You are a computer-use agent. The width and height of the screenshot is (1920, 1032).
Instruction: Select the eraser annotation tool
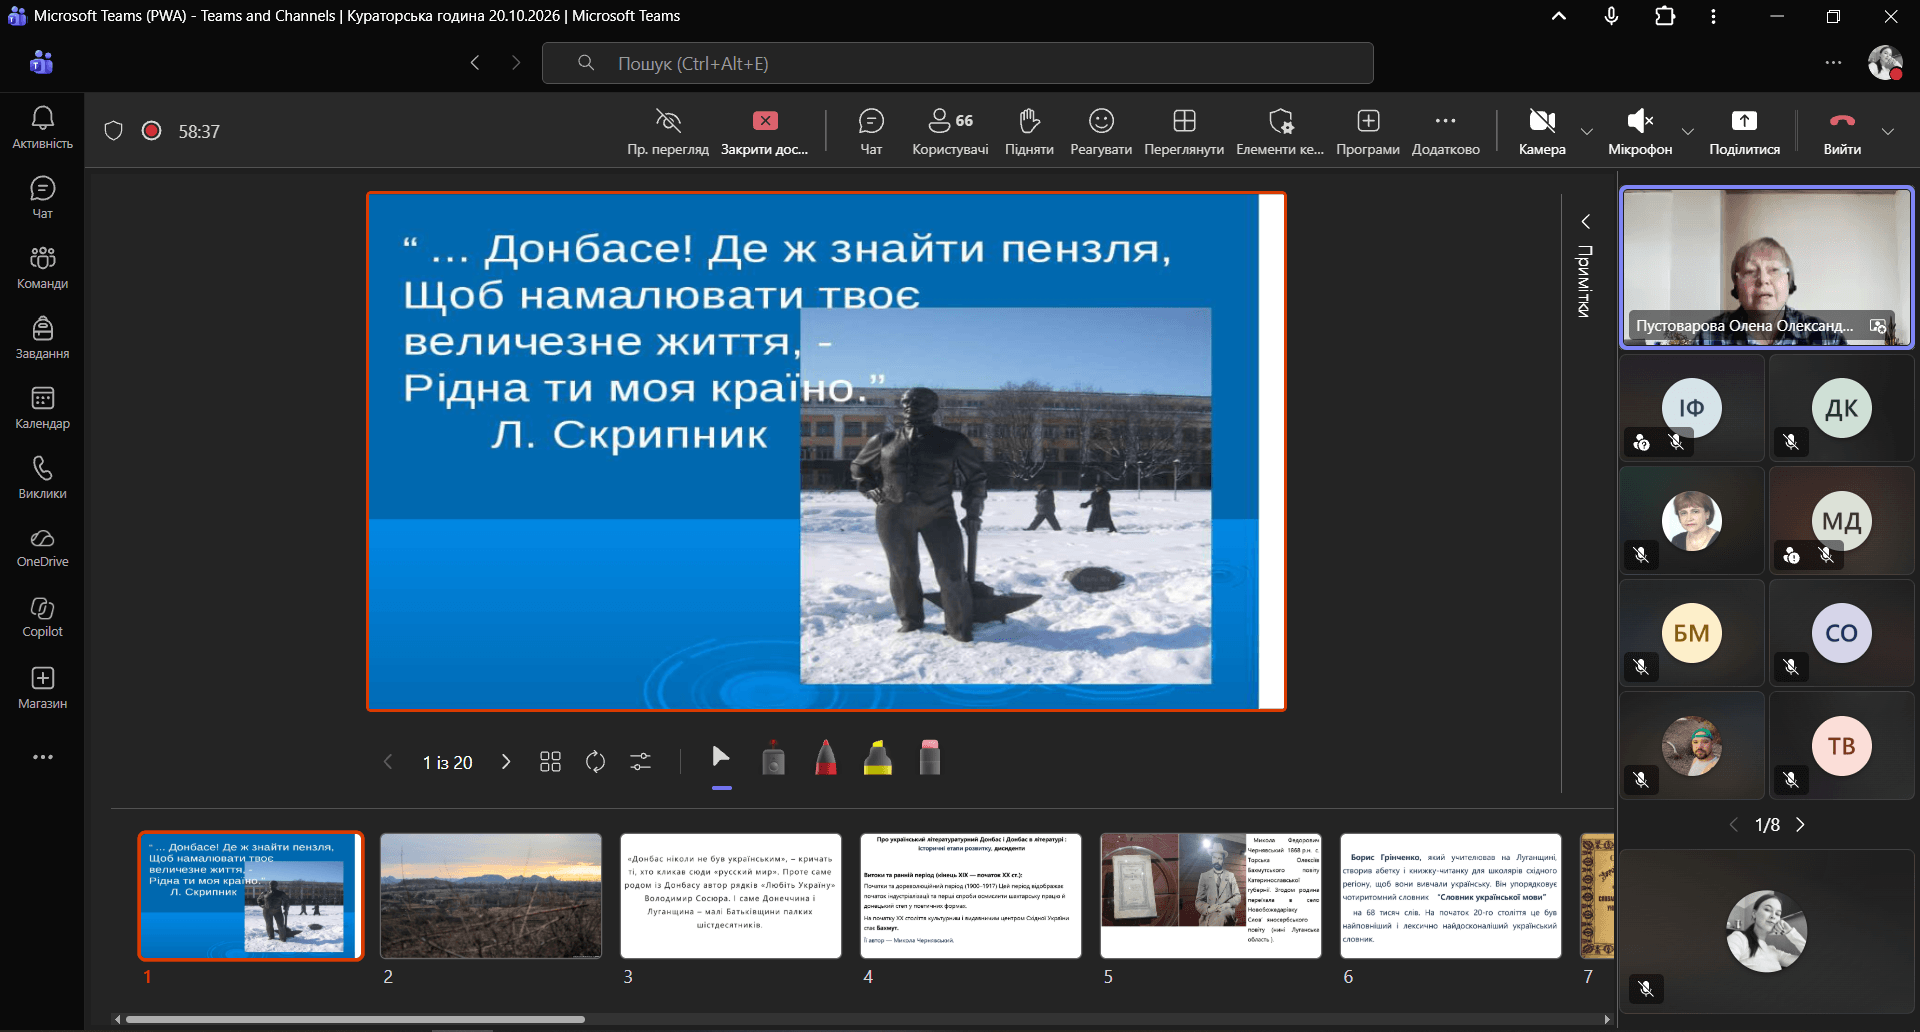pyautogui.click(x=930, y=758)
